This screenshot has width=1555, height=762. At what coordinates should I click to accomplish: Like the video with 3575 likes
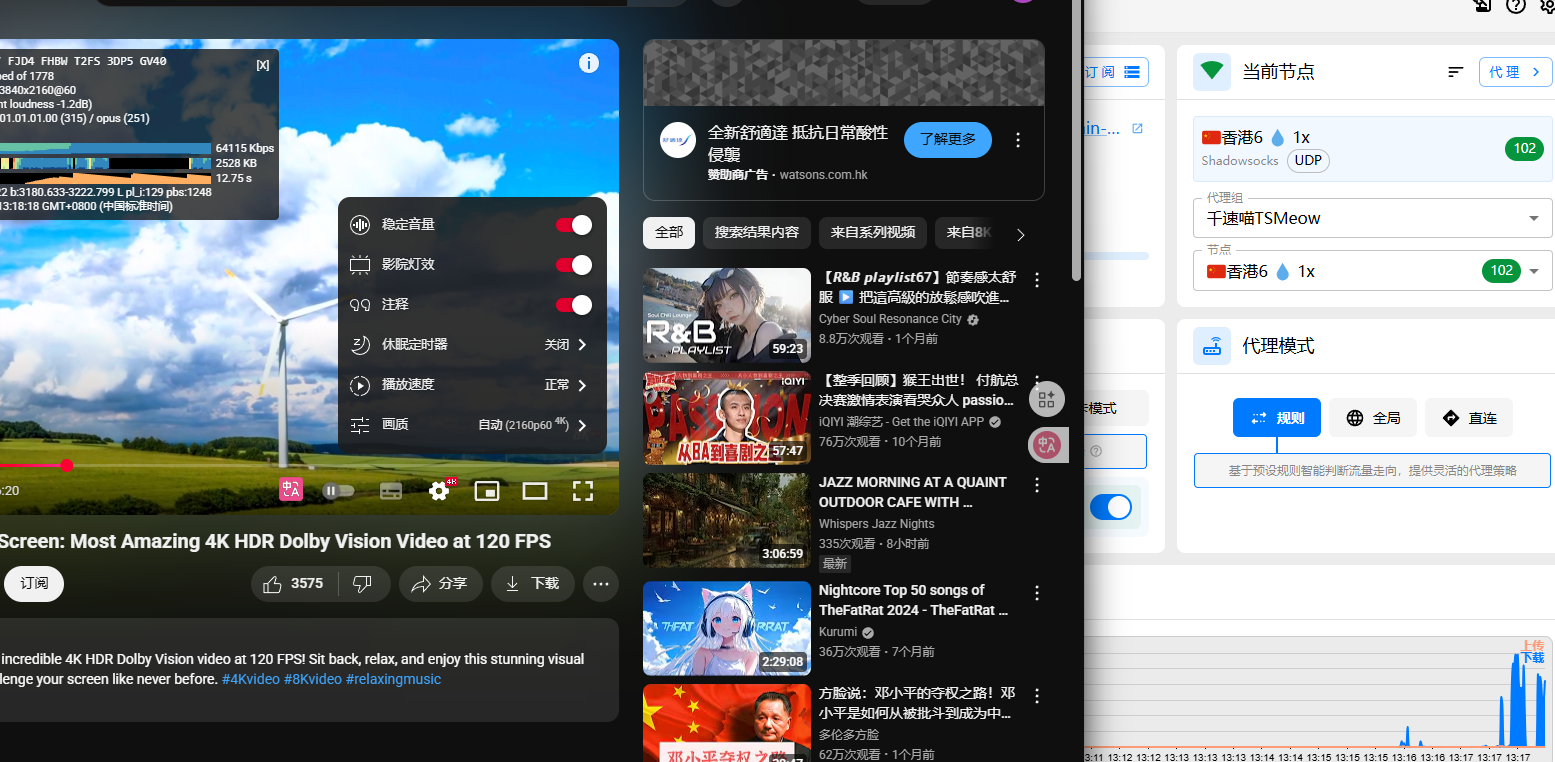pos(295,583)
